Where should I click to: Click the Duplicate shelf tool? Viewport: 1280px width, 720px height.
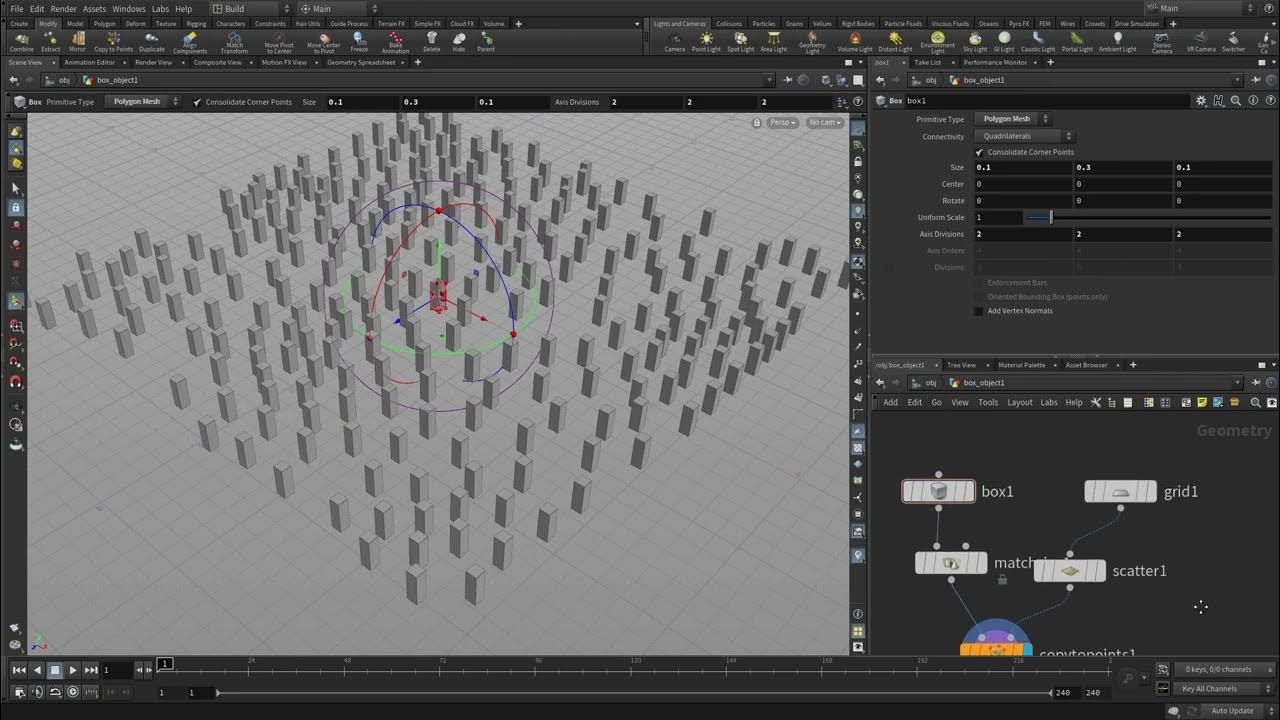tap(152, 41)
